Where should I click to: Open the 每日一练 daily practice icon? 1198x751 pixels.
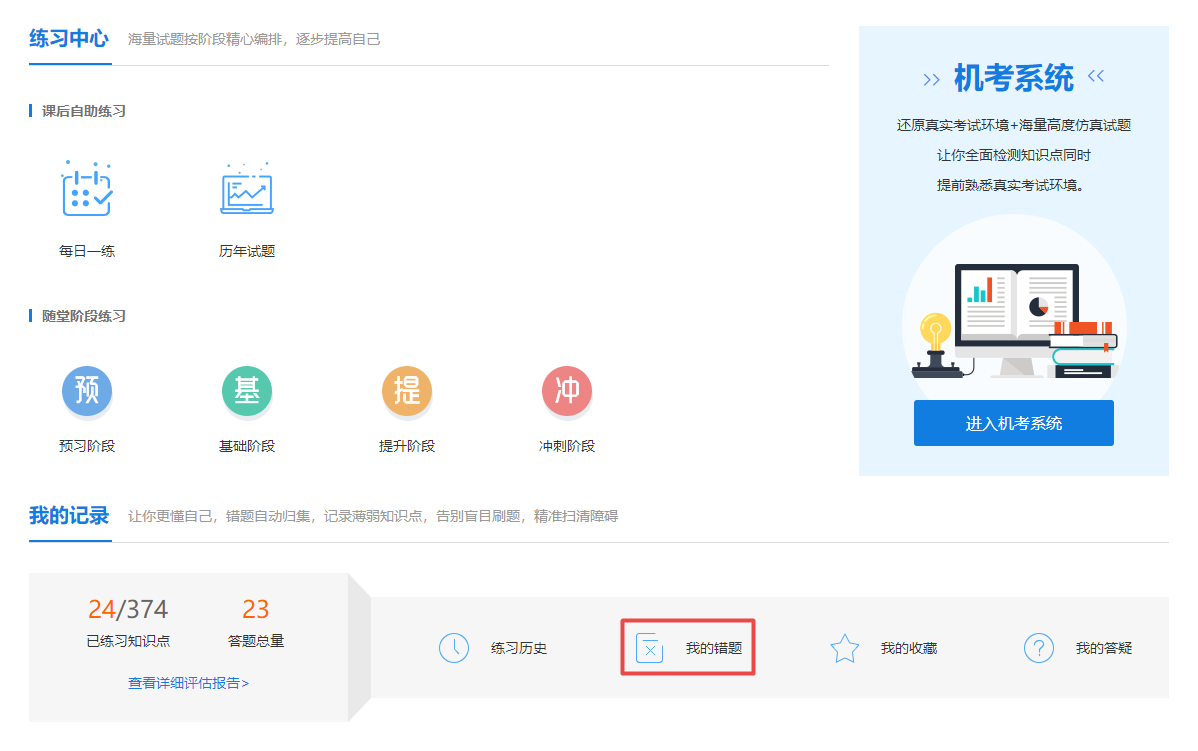click(87, 192)
